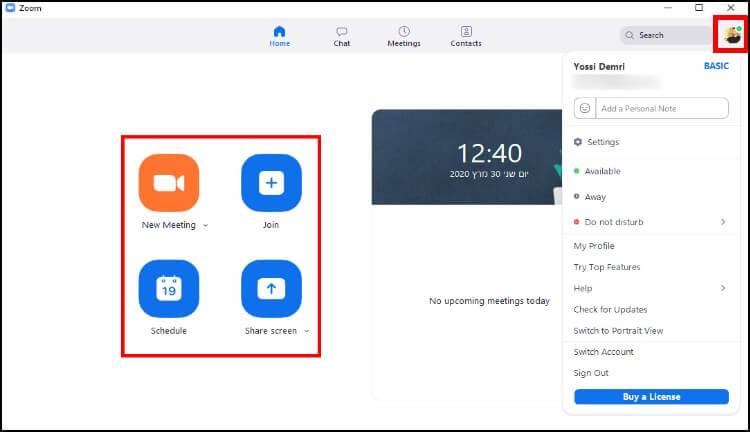Click the 12:40 clock display

tap(489, 154)
